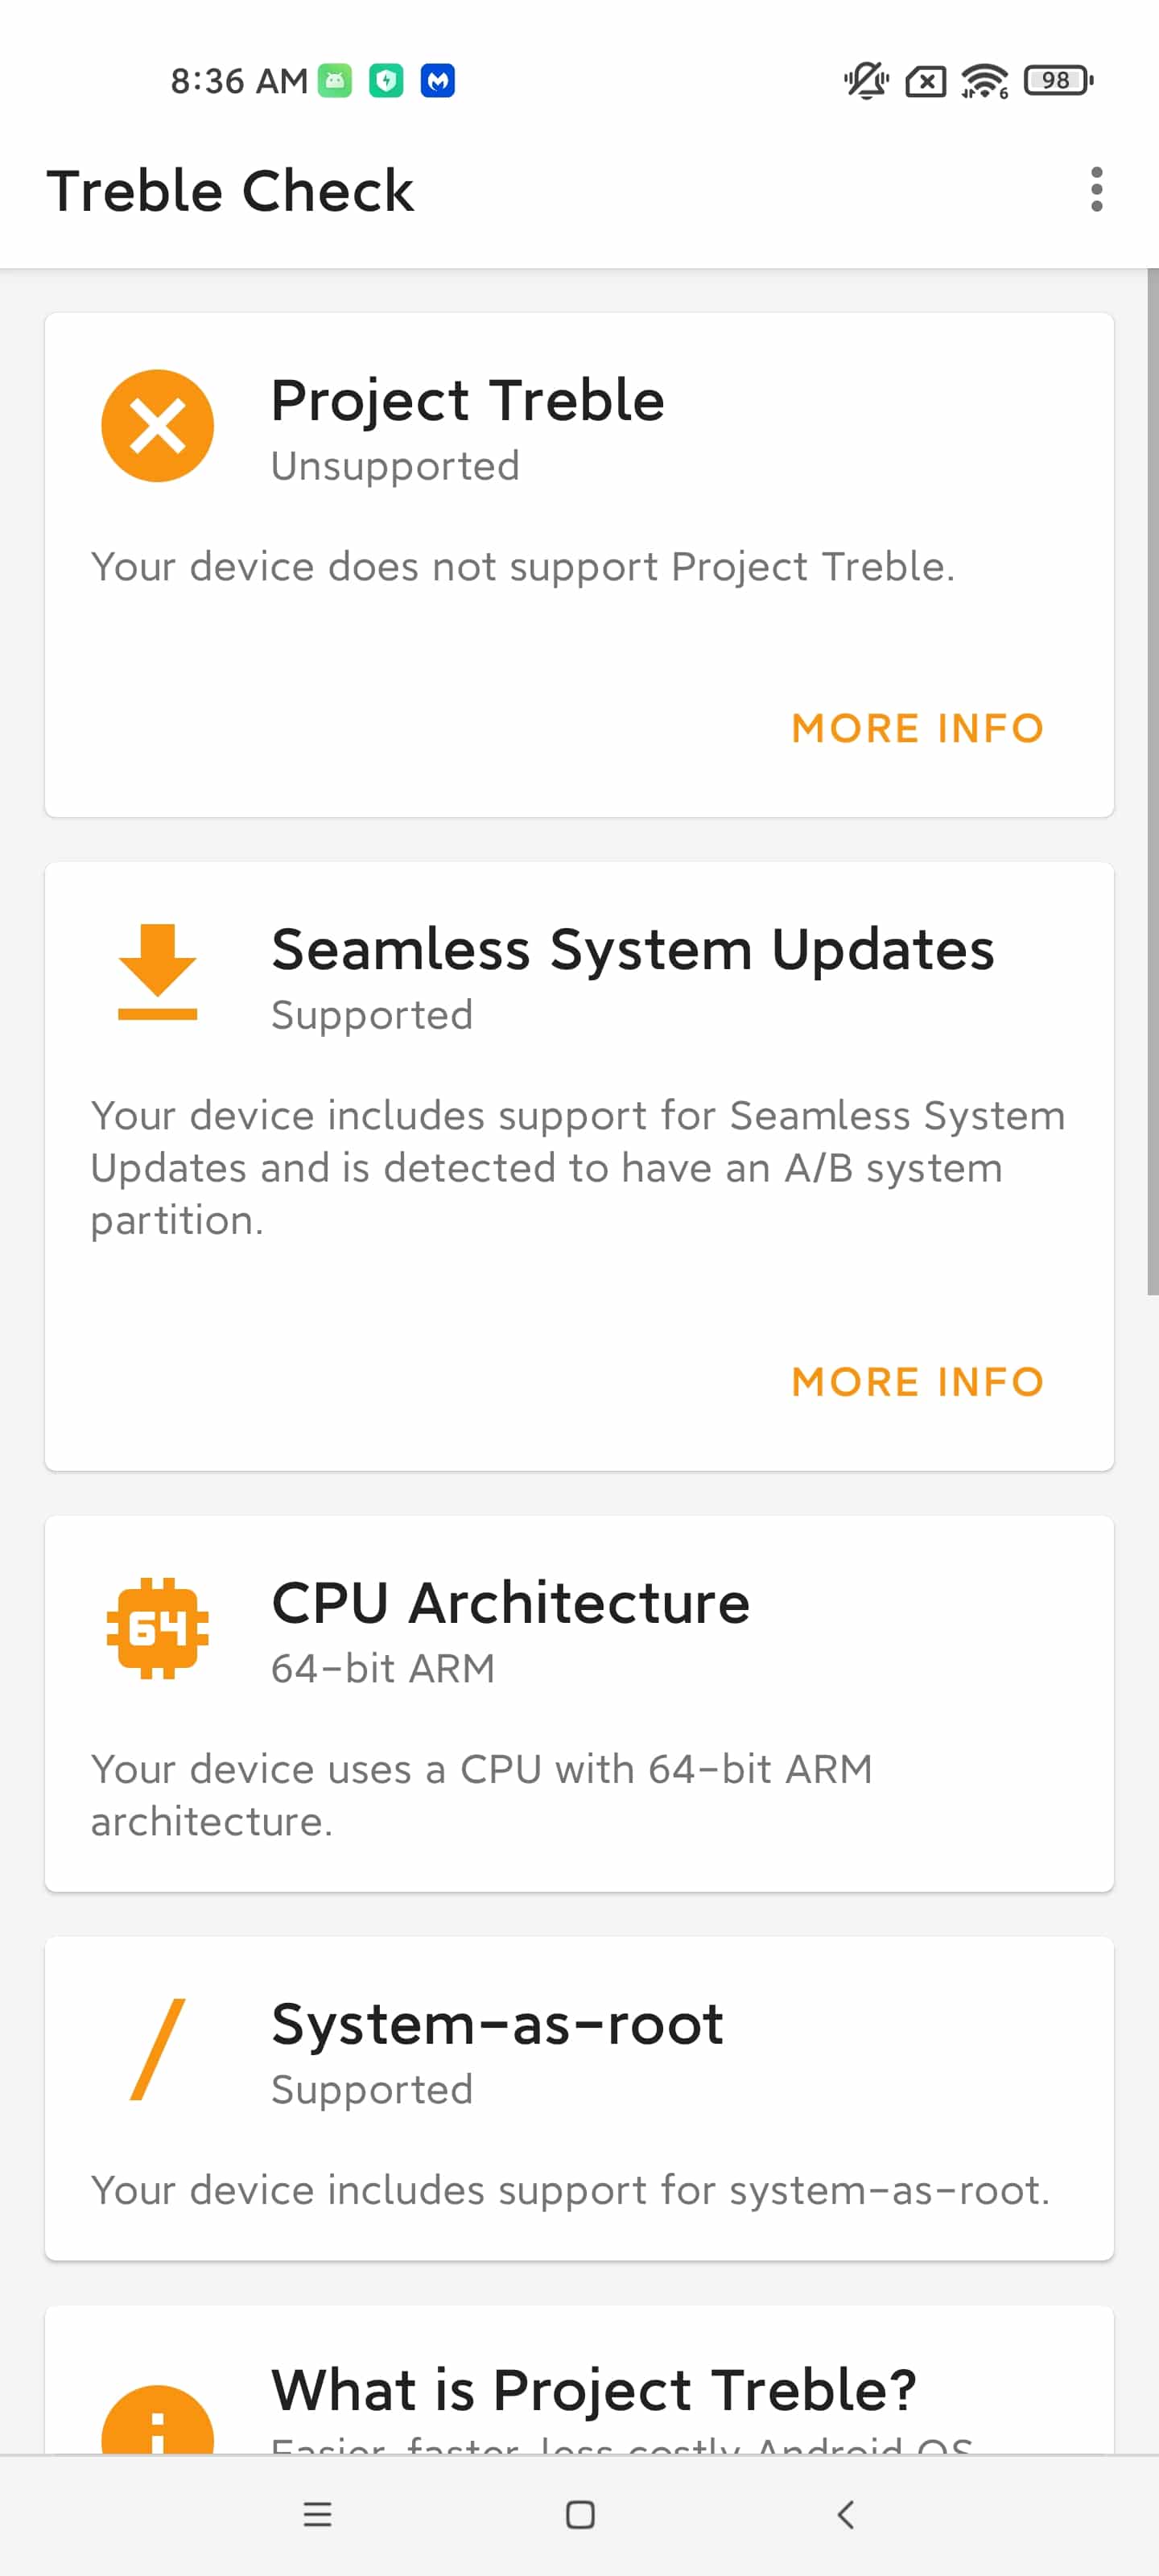Open the What is Project Treble card
The image size is (1159, 2576).
pyautogui.click(x=579, y=2380)
